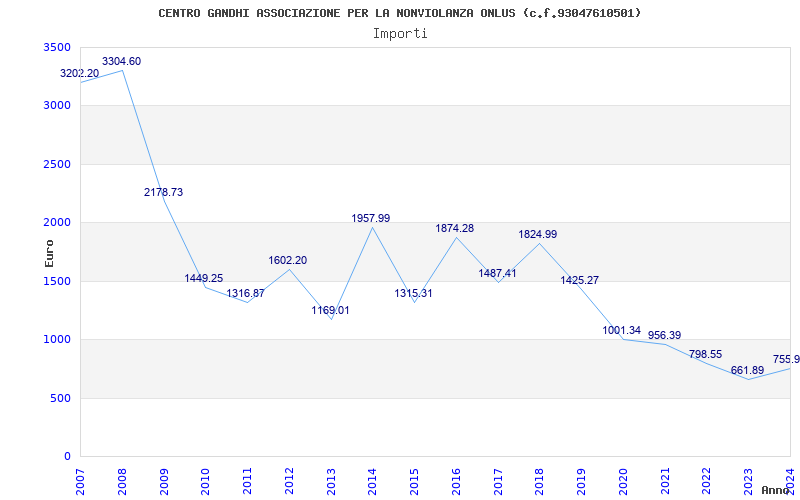Click the x-axis year 2009
Screen dimensions: 800x500
click(x=164, y=481)
